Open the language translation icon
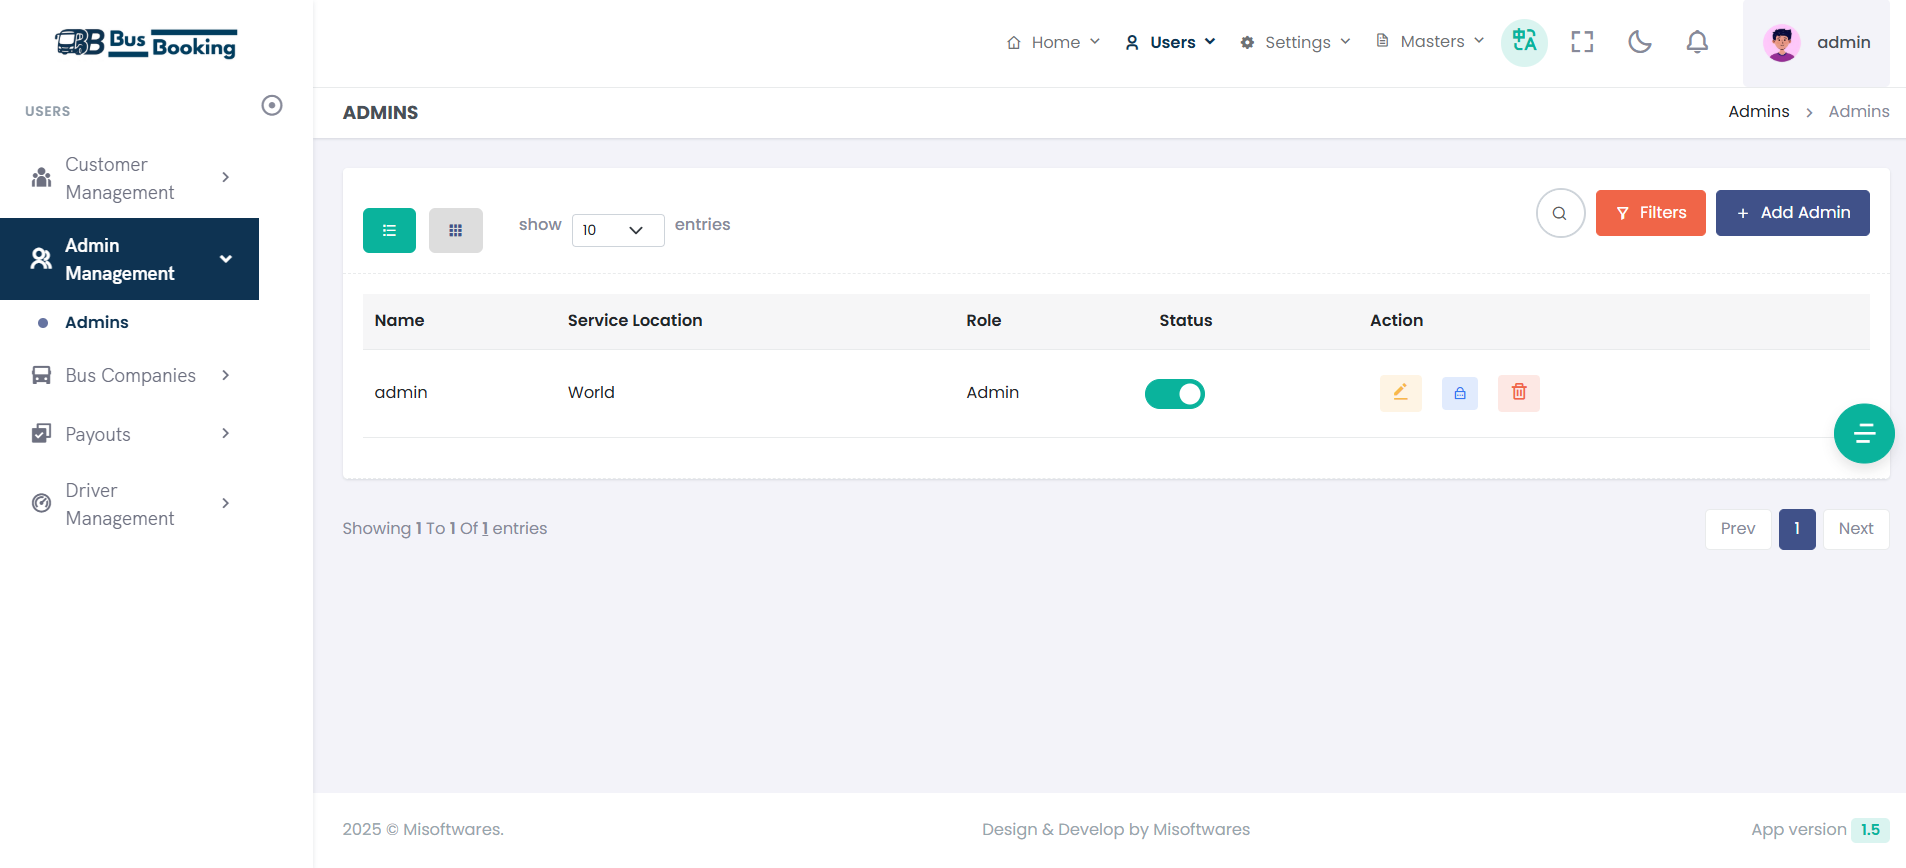The image size is (1906, 868). 1524,42
